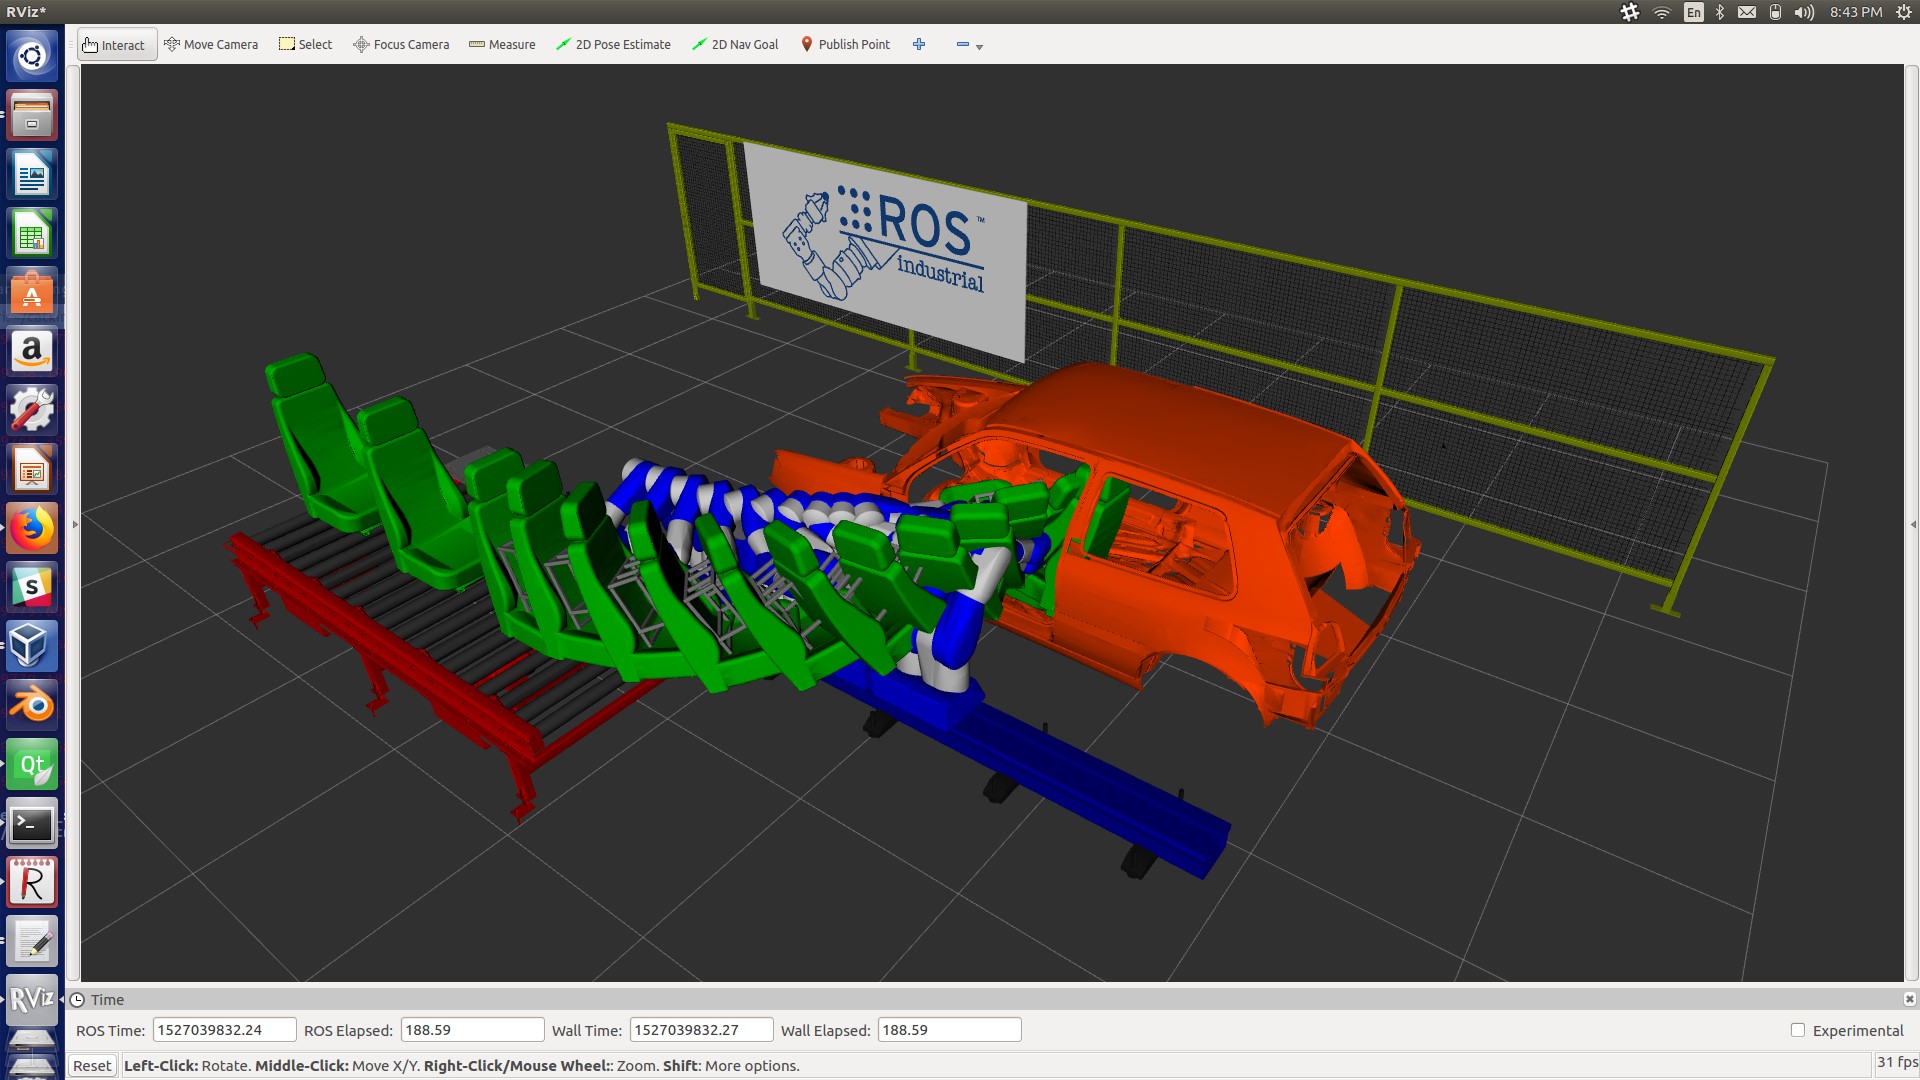Click the Wall Time field
The image size is (1920, 1080).
pyautogui.click(x=701, y=1030)
